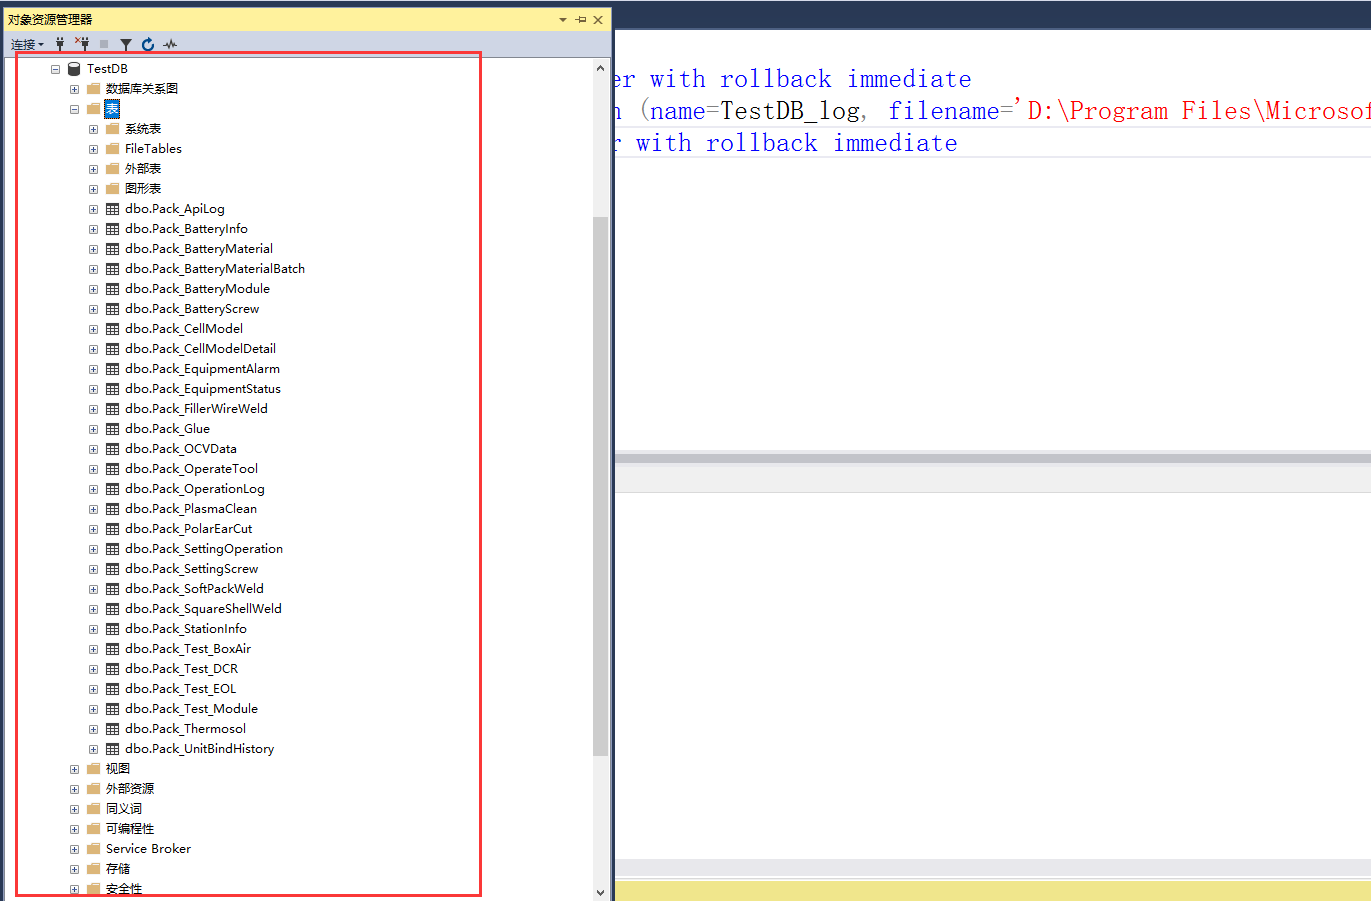Click the table icon of dbo.Pack_Thermosol
Viewport: 1371px width, 901px height.
[x=113, y=729]
